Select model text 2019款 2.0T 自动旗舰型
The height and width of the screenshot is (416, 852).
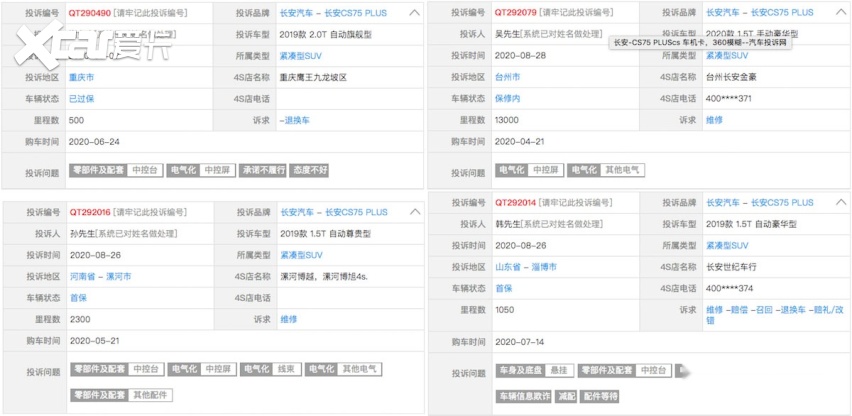point(325,34)
